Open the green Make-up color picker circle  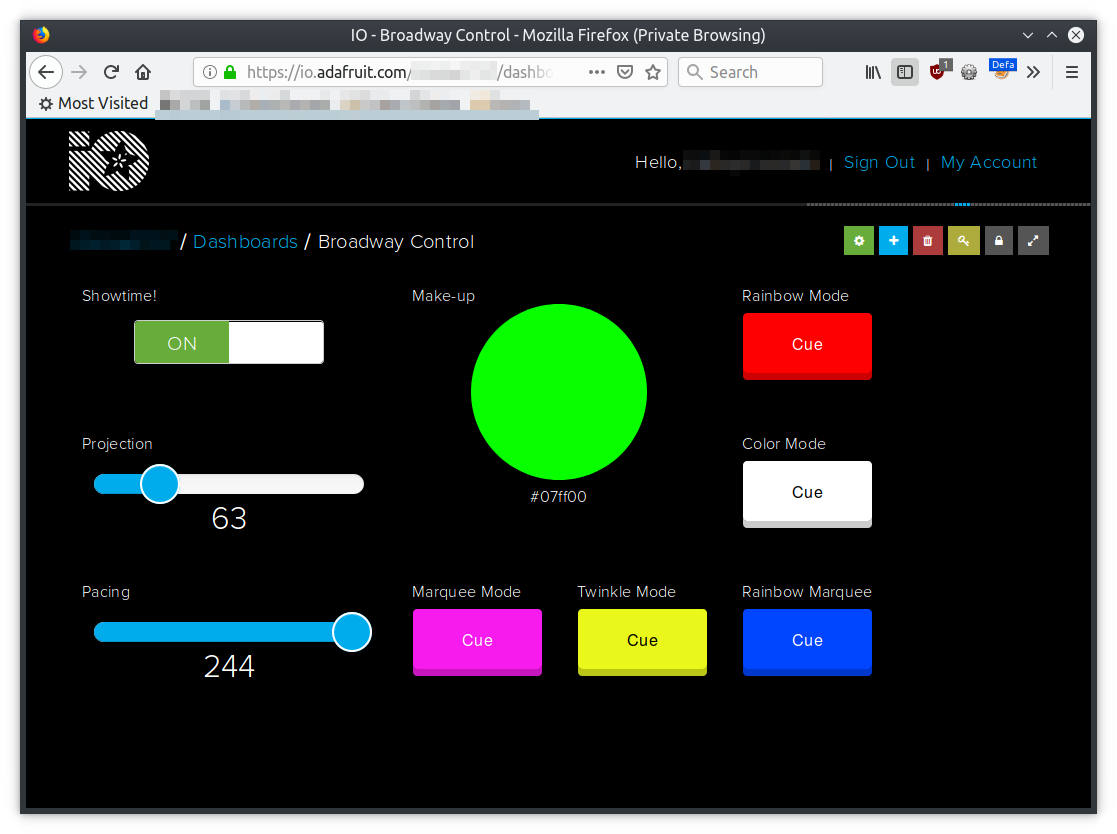tap(558, 392)
